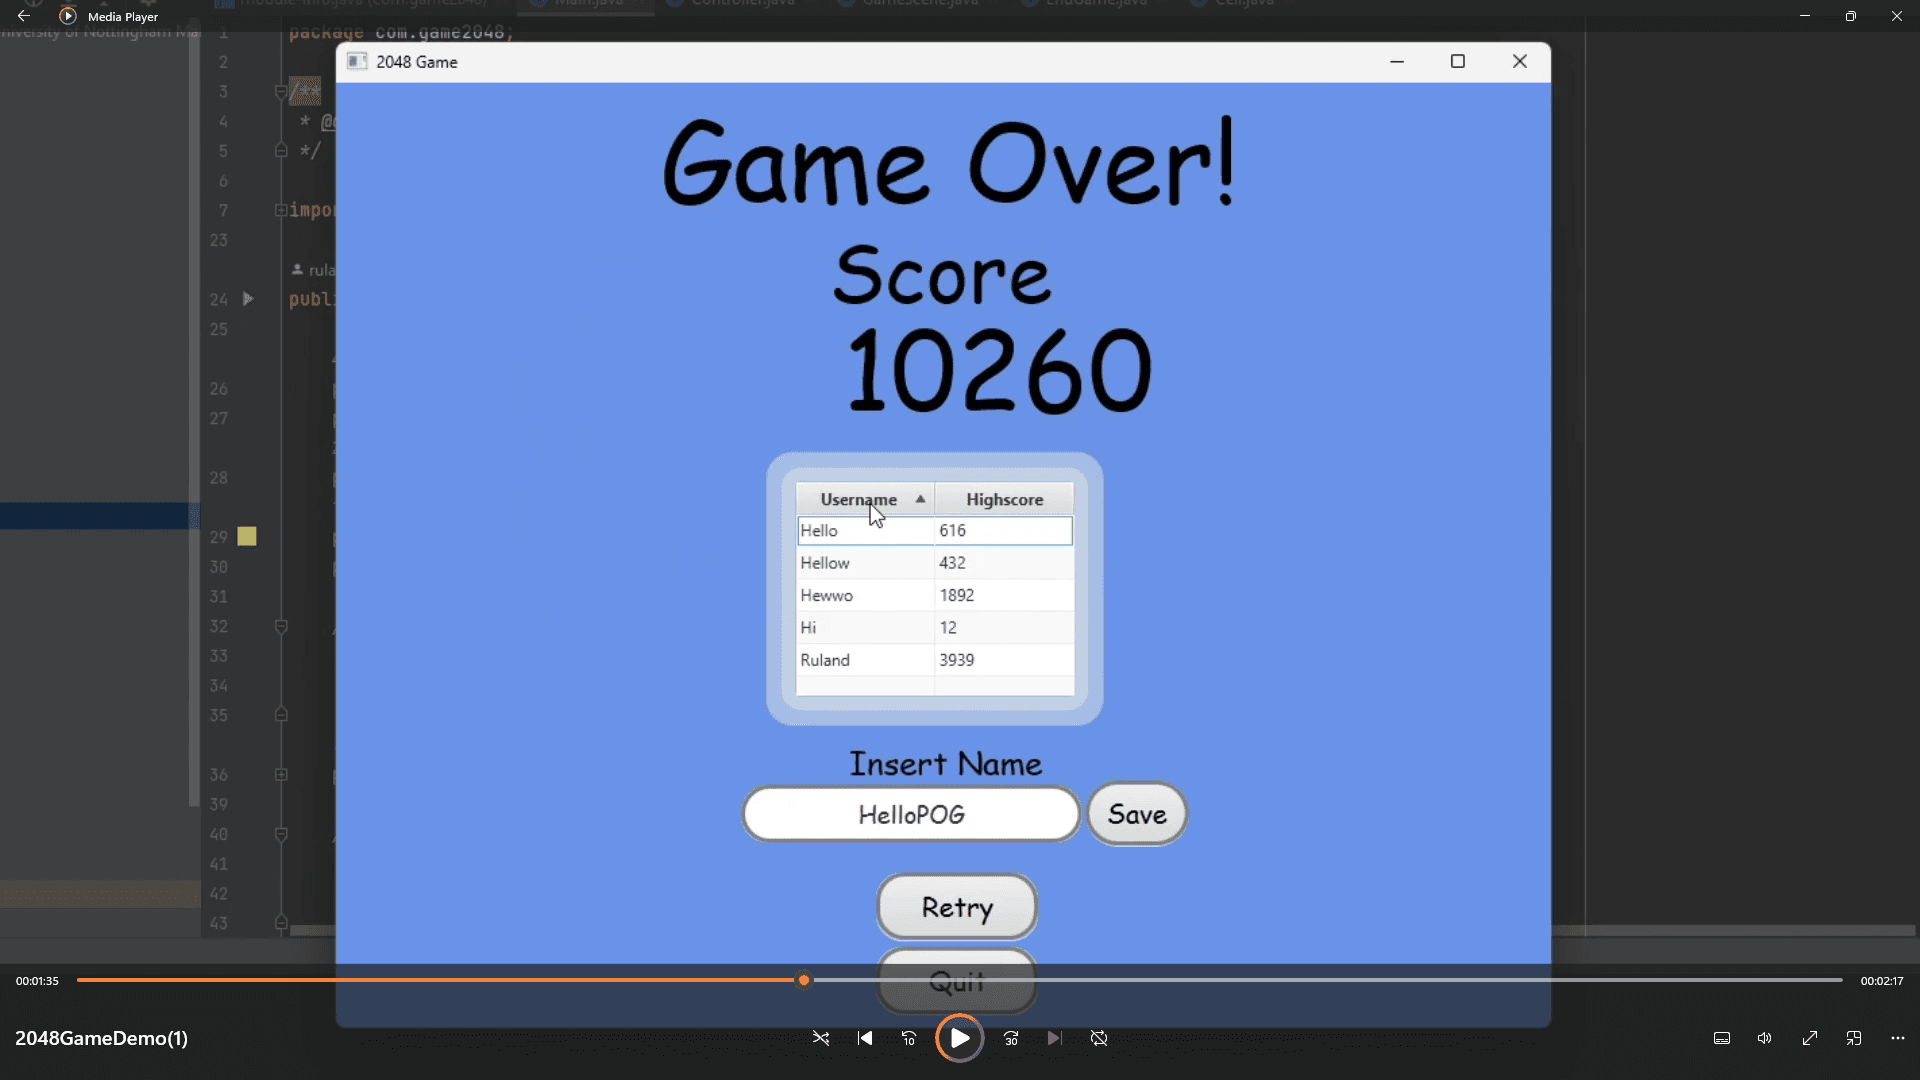Toggle the fold marker at line 5
Image resolution: width=1920 pixels, height=1080 pixels.
tap(281, 150)
